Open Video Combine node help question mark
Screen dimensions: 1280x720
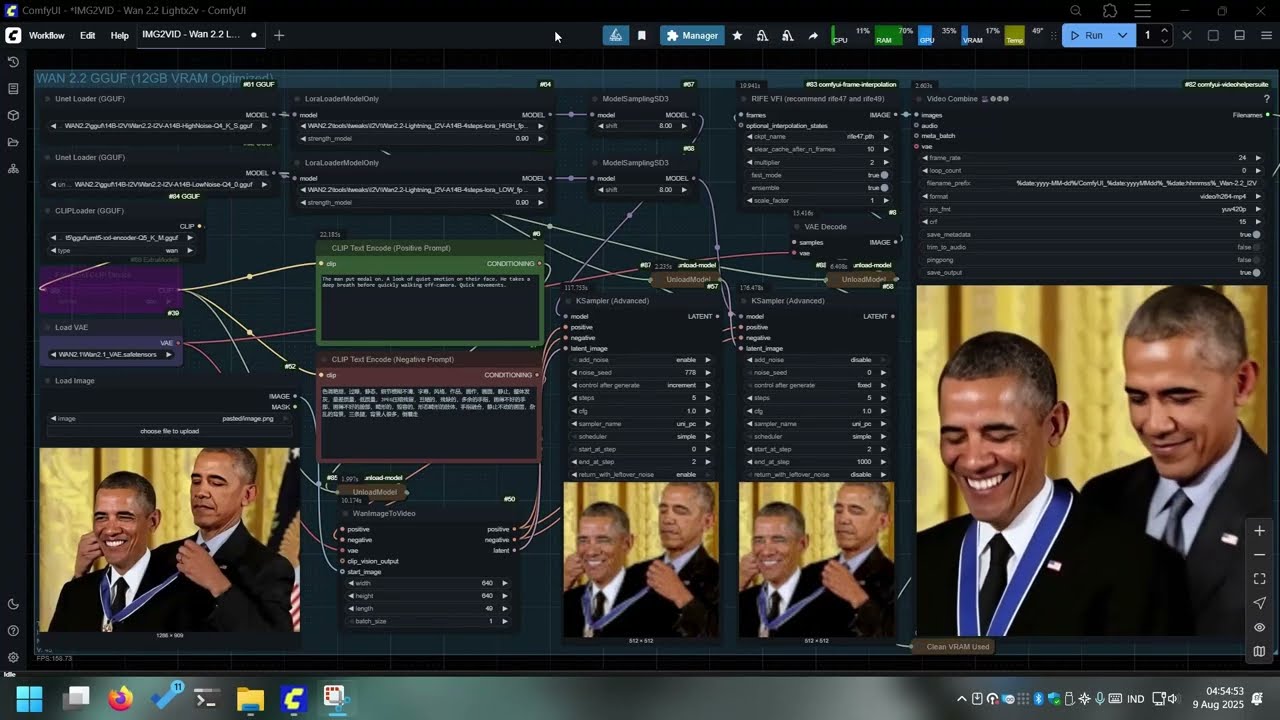[x=1266, y=99]
